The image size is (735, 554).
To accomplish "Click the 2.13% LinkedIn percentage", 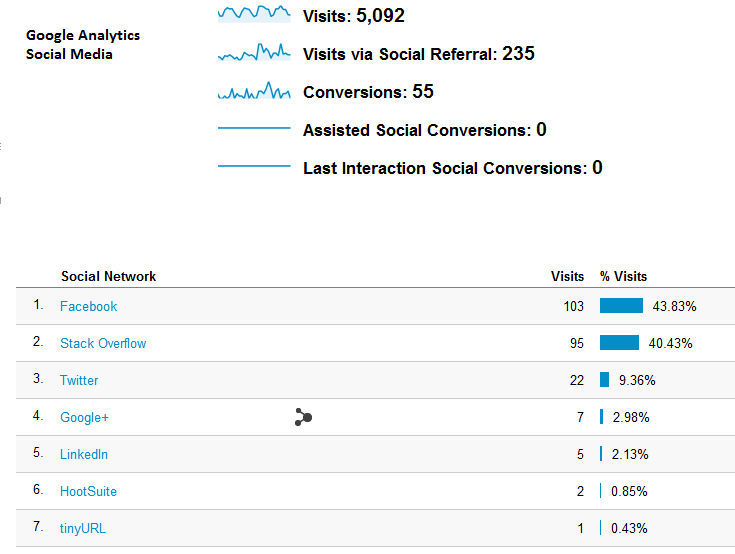I will pos(630,454).
